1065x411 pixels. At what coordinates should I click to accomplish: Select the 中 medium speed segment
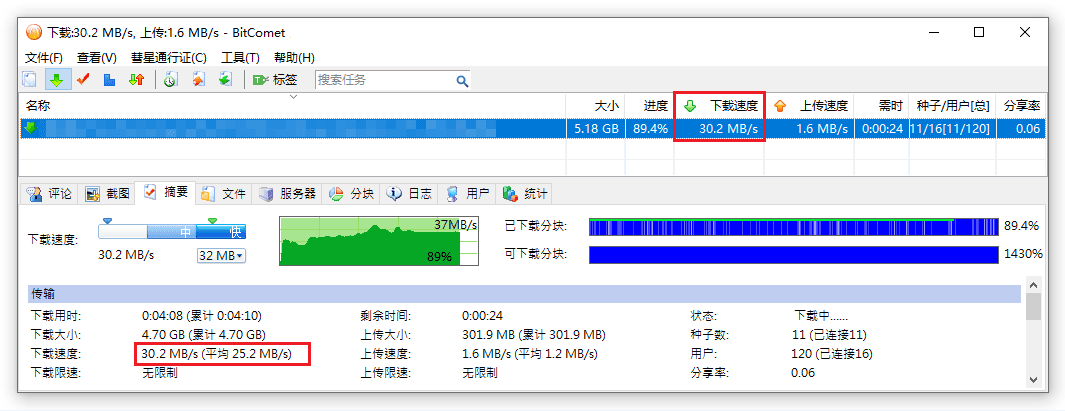[185, 232]
